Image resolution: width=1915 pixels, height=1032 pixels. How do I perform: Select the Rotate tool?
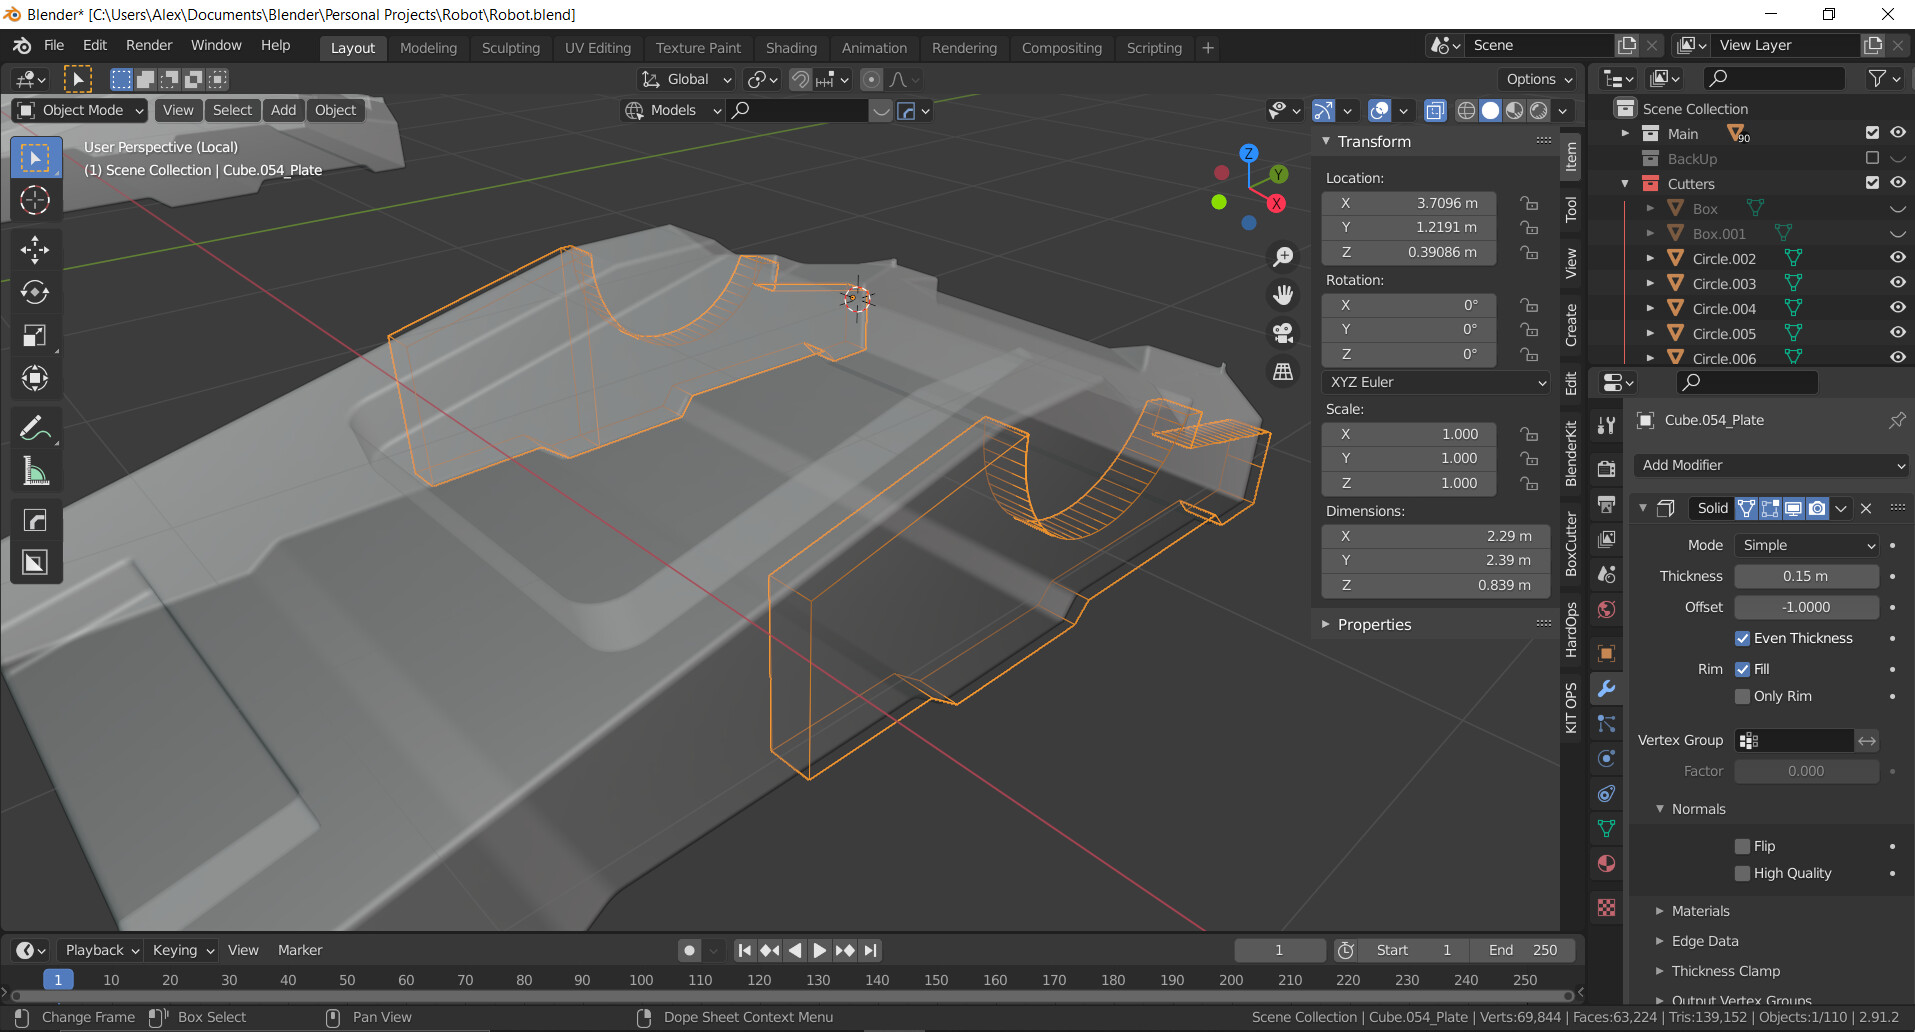coord(35,292)
